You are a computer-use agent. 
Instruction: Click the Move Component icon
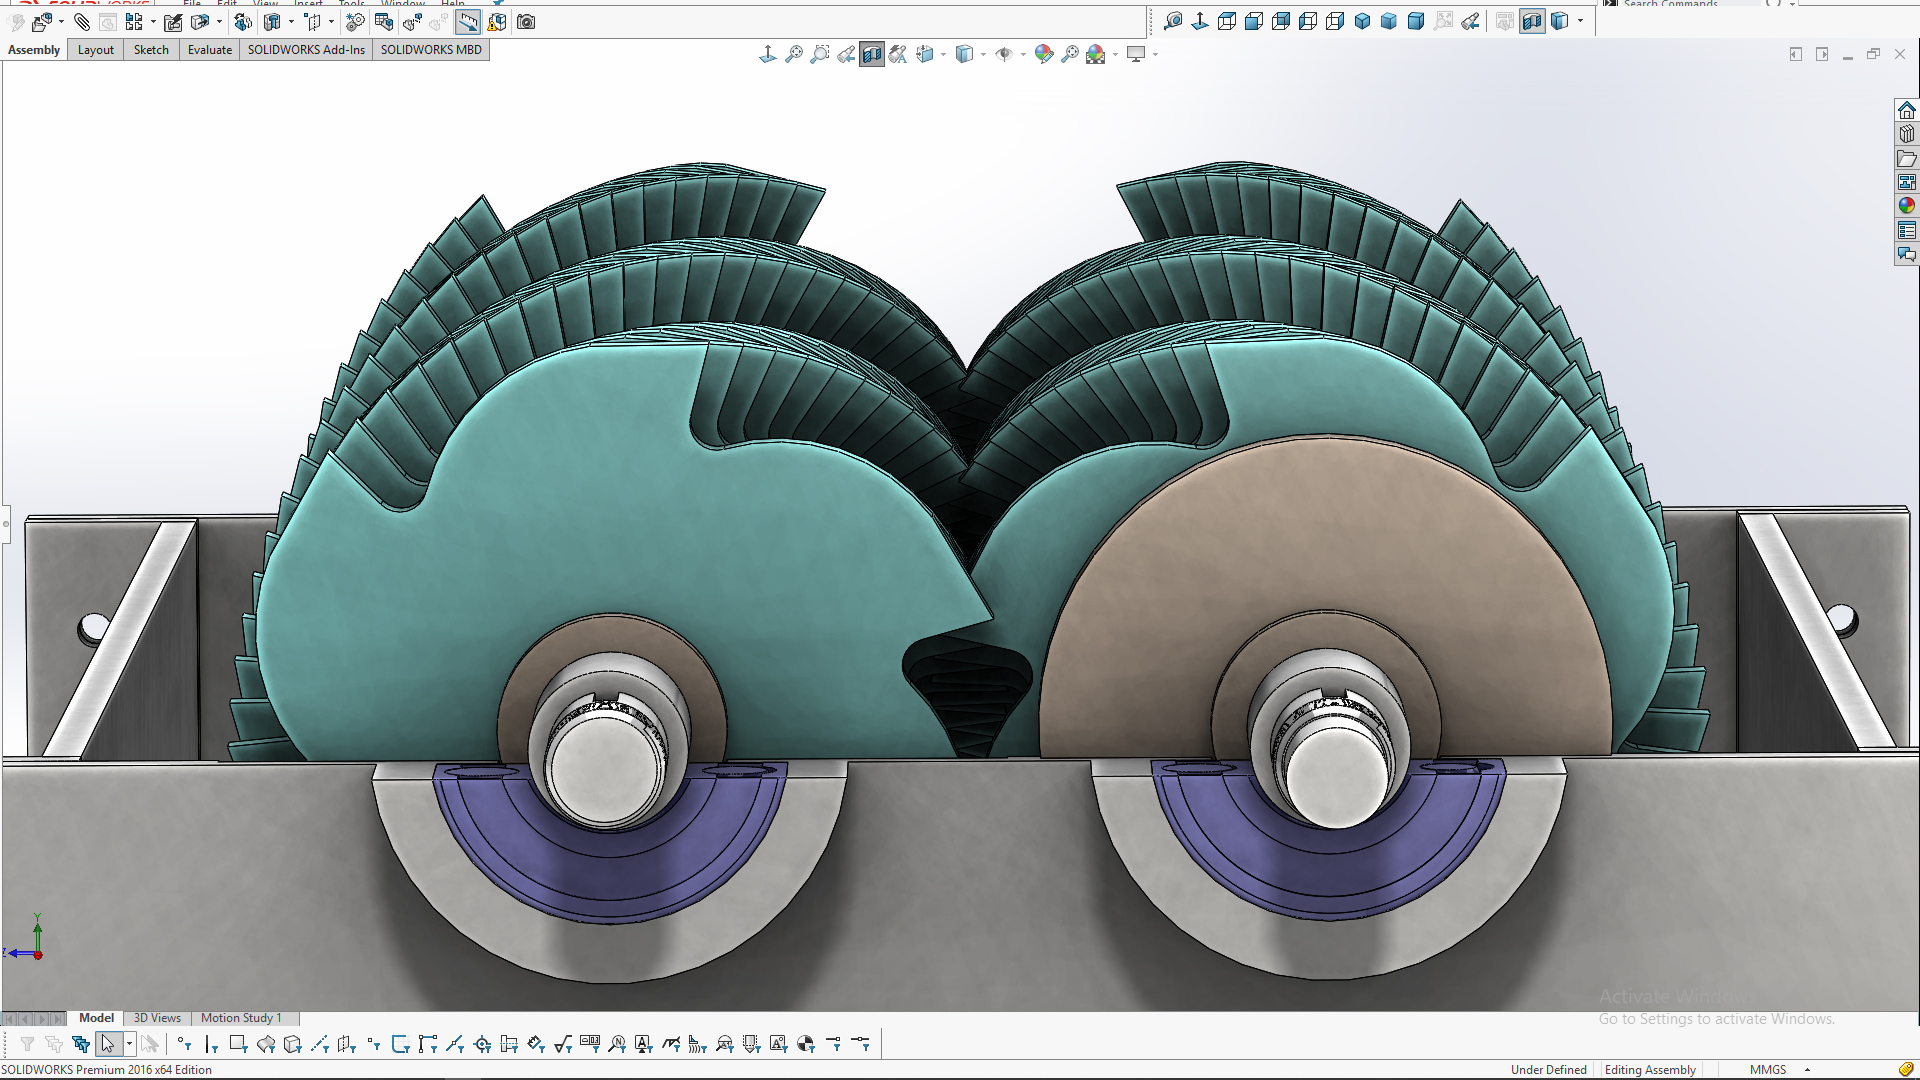click(200, 22)
